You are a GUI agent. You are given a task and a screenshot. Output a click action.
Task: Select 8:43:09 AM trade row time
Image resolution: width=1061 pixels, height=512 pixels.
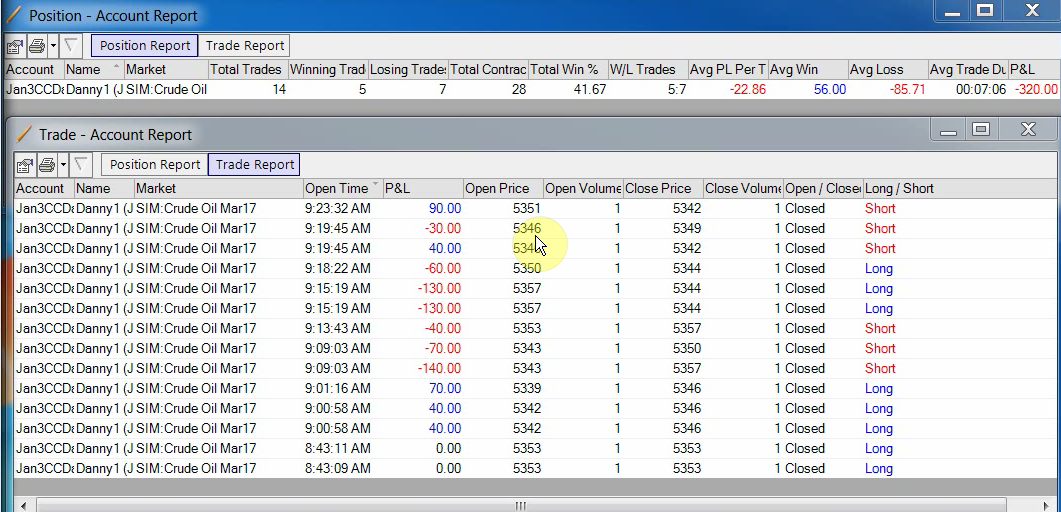[x=338, y=469]
